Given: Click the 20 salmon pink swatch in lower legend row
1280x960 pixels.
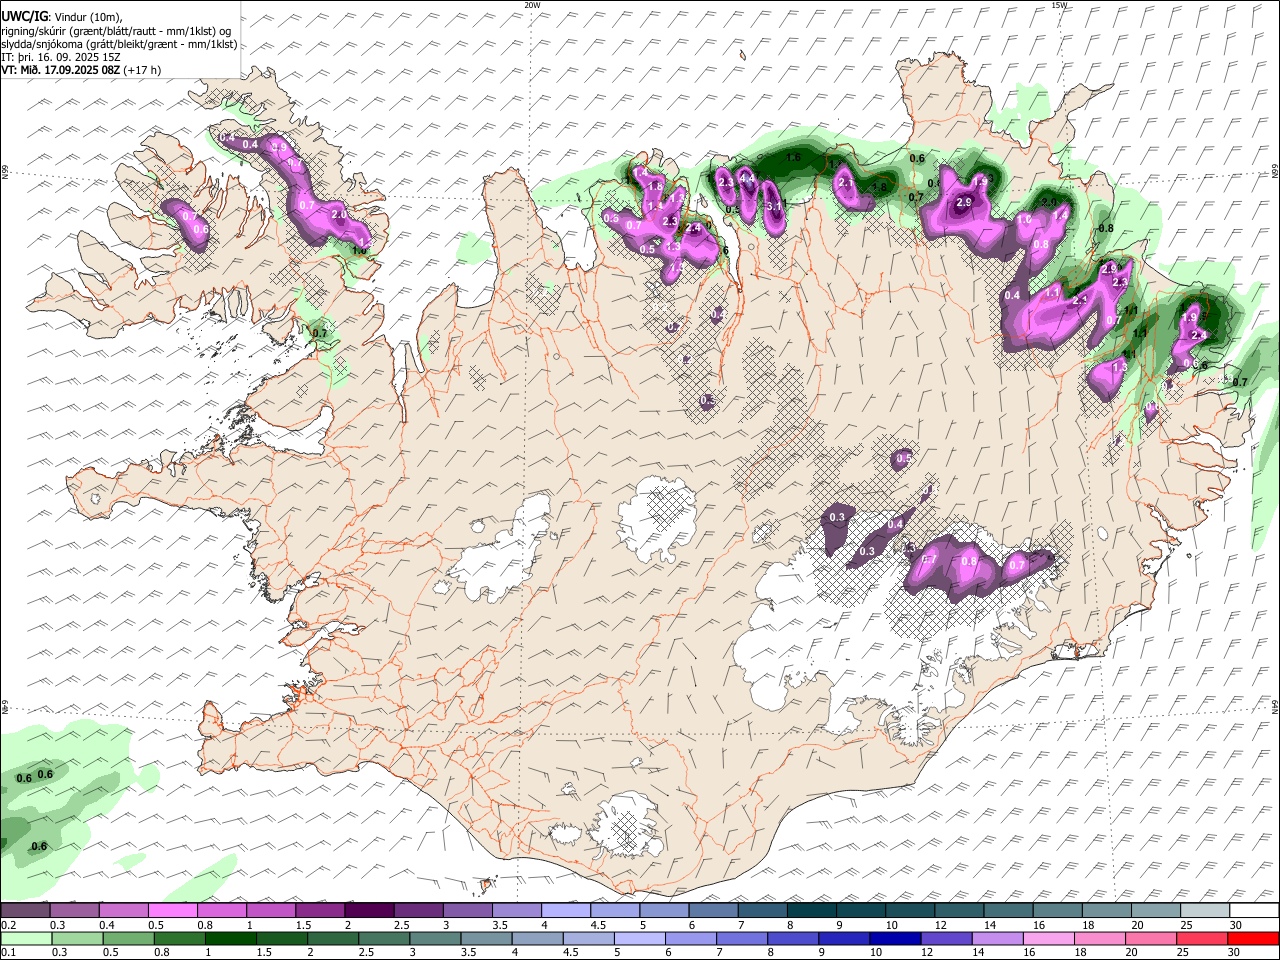Looking at the screenshot, I should tap(1152, 939).
